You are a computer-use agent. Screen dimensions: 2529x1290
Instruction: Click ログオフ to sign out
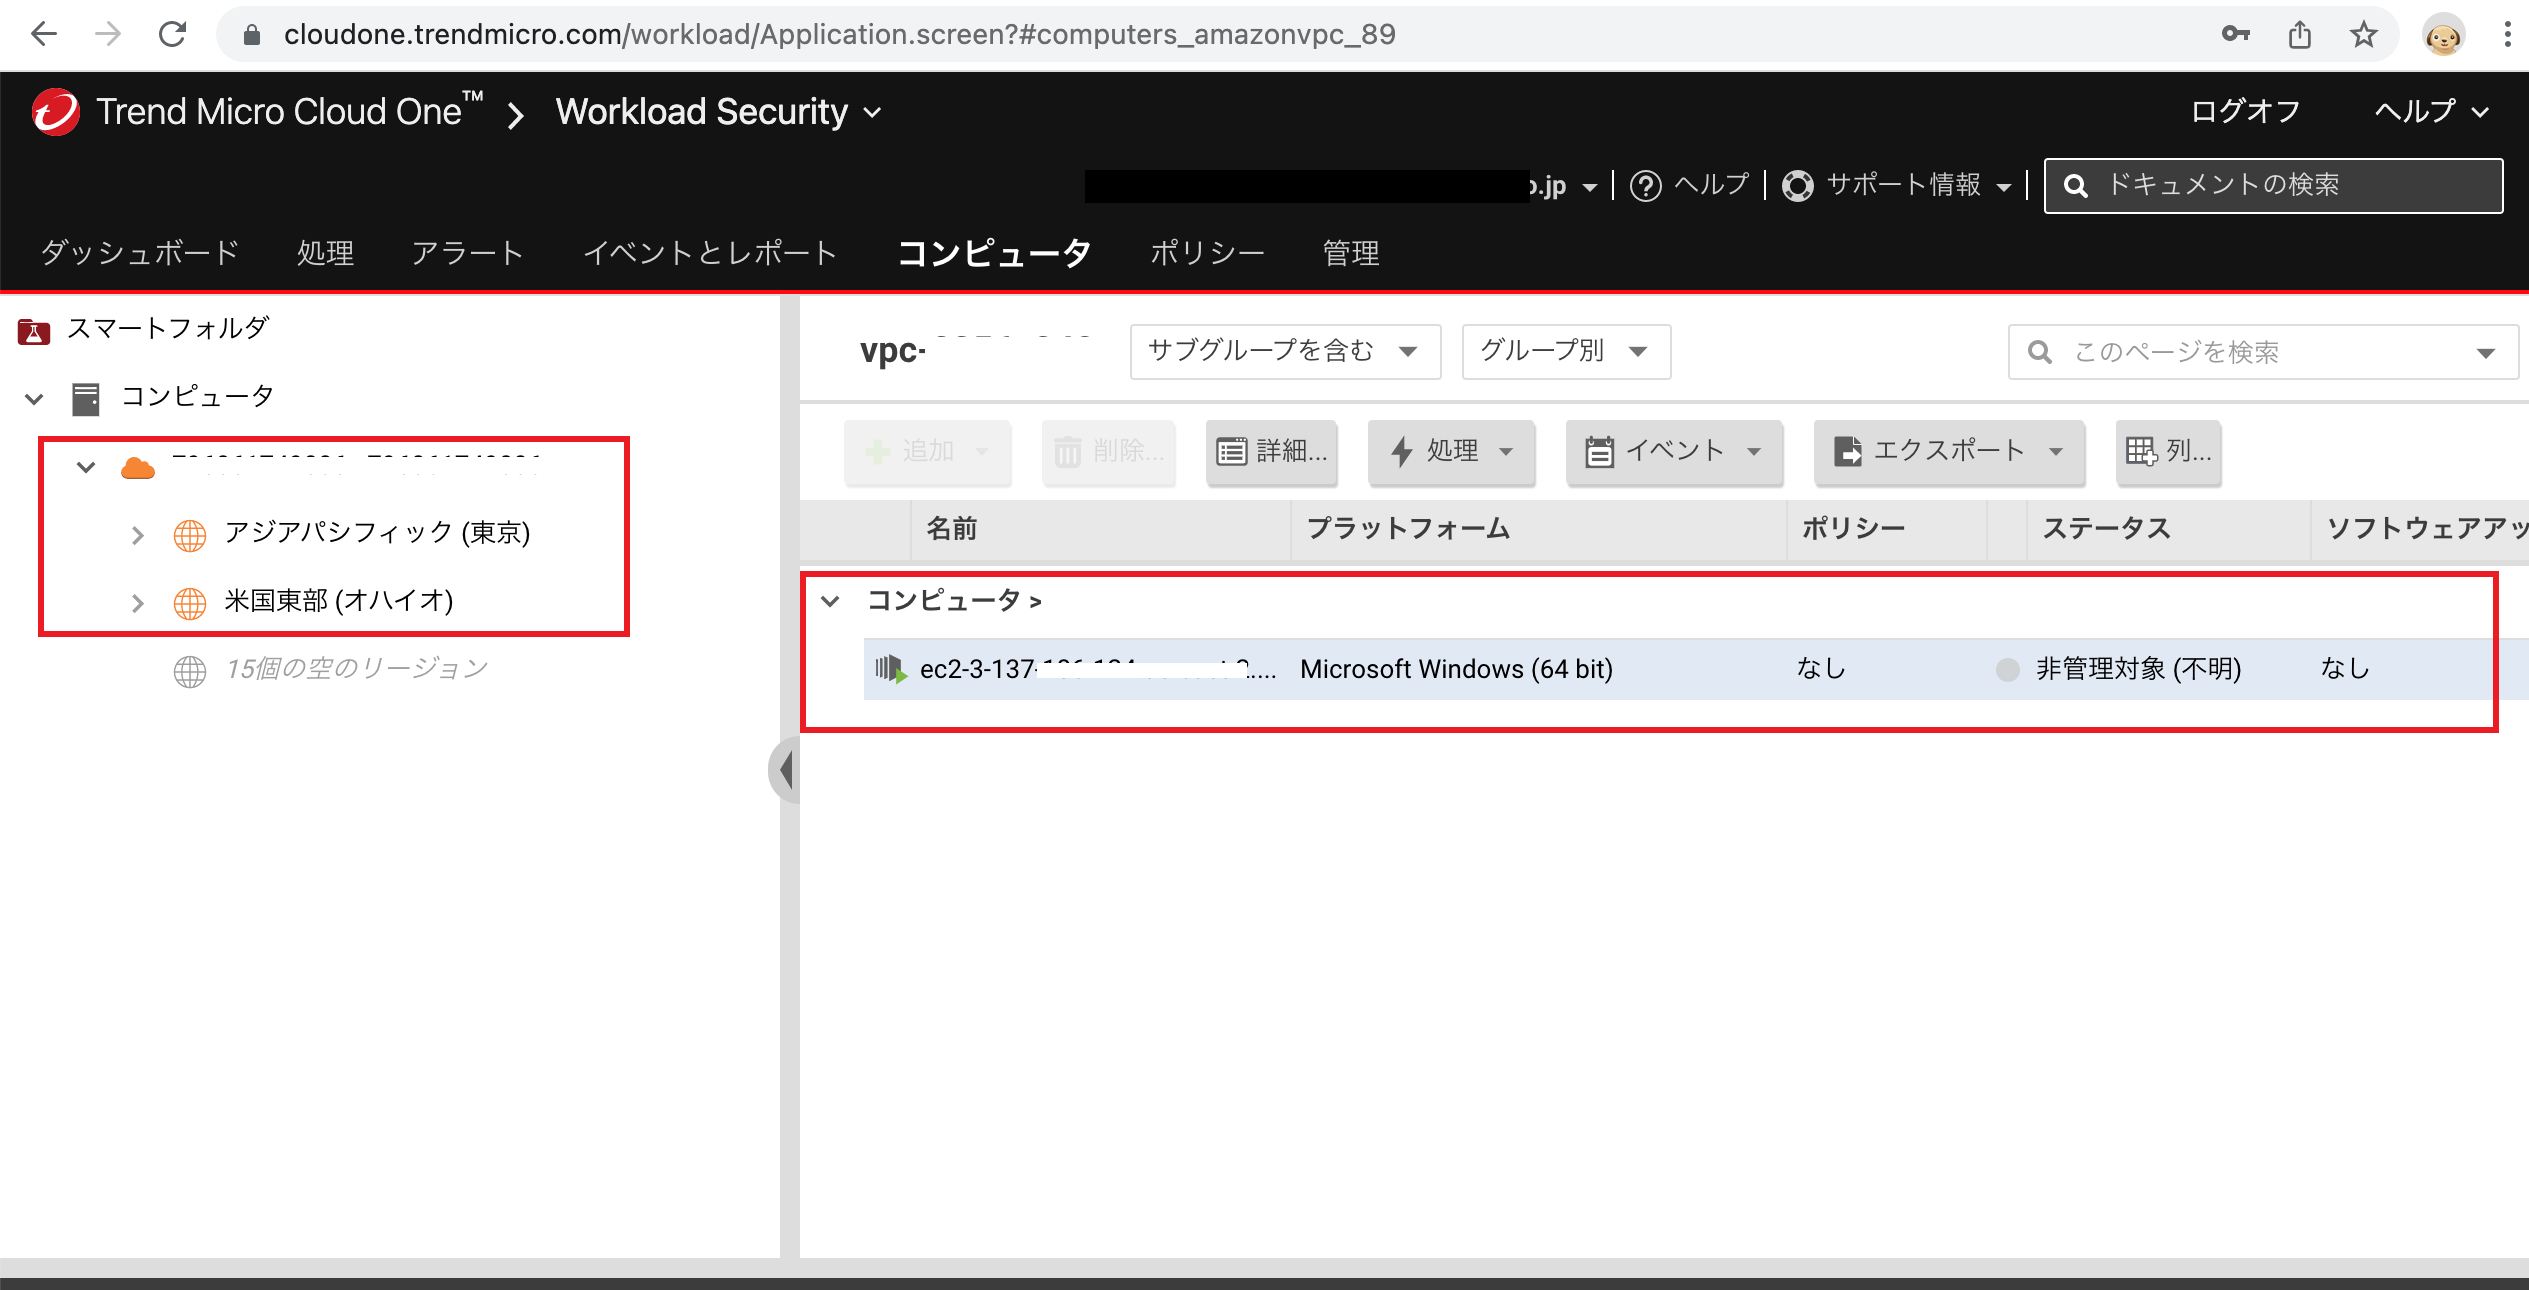click(2245, 111)
